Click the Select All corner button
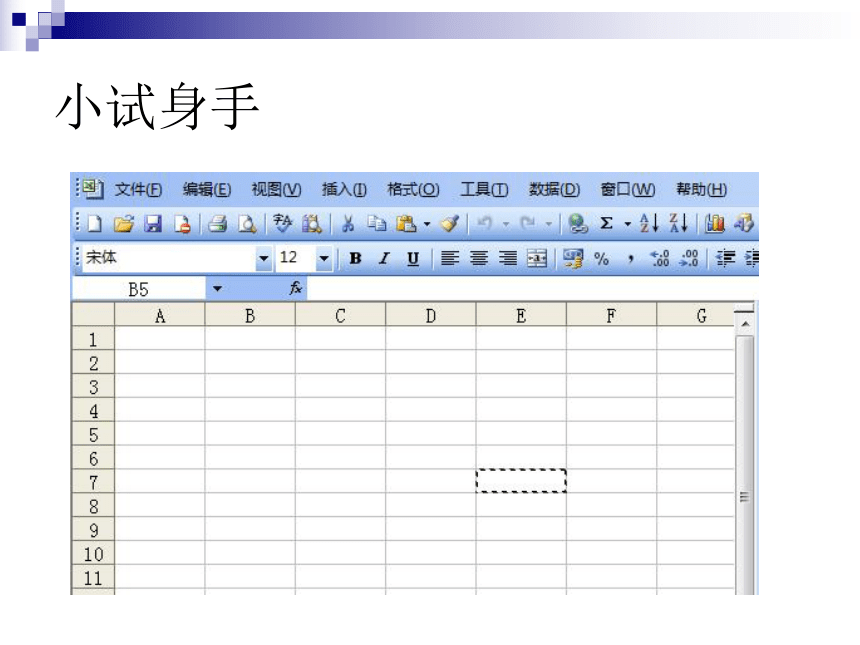This screenshot has height=645, width=860. pyautogui.click(x=93, y=315)
